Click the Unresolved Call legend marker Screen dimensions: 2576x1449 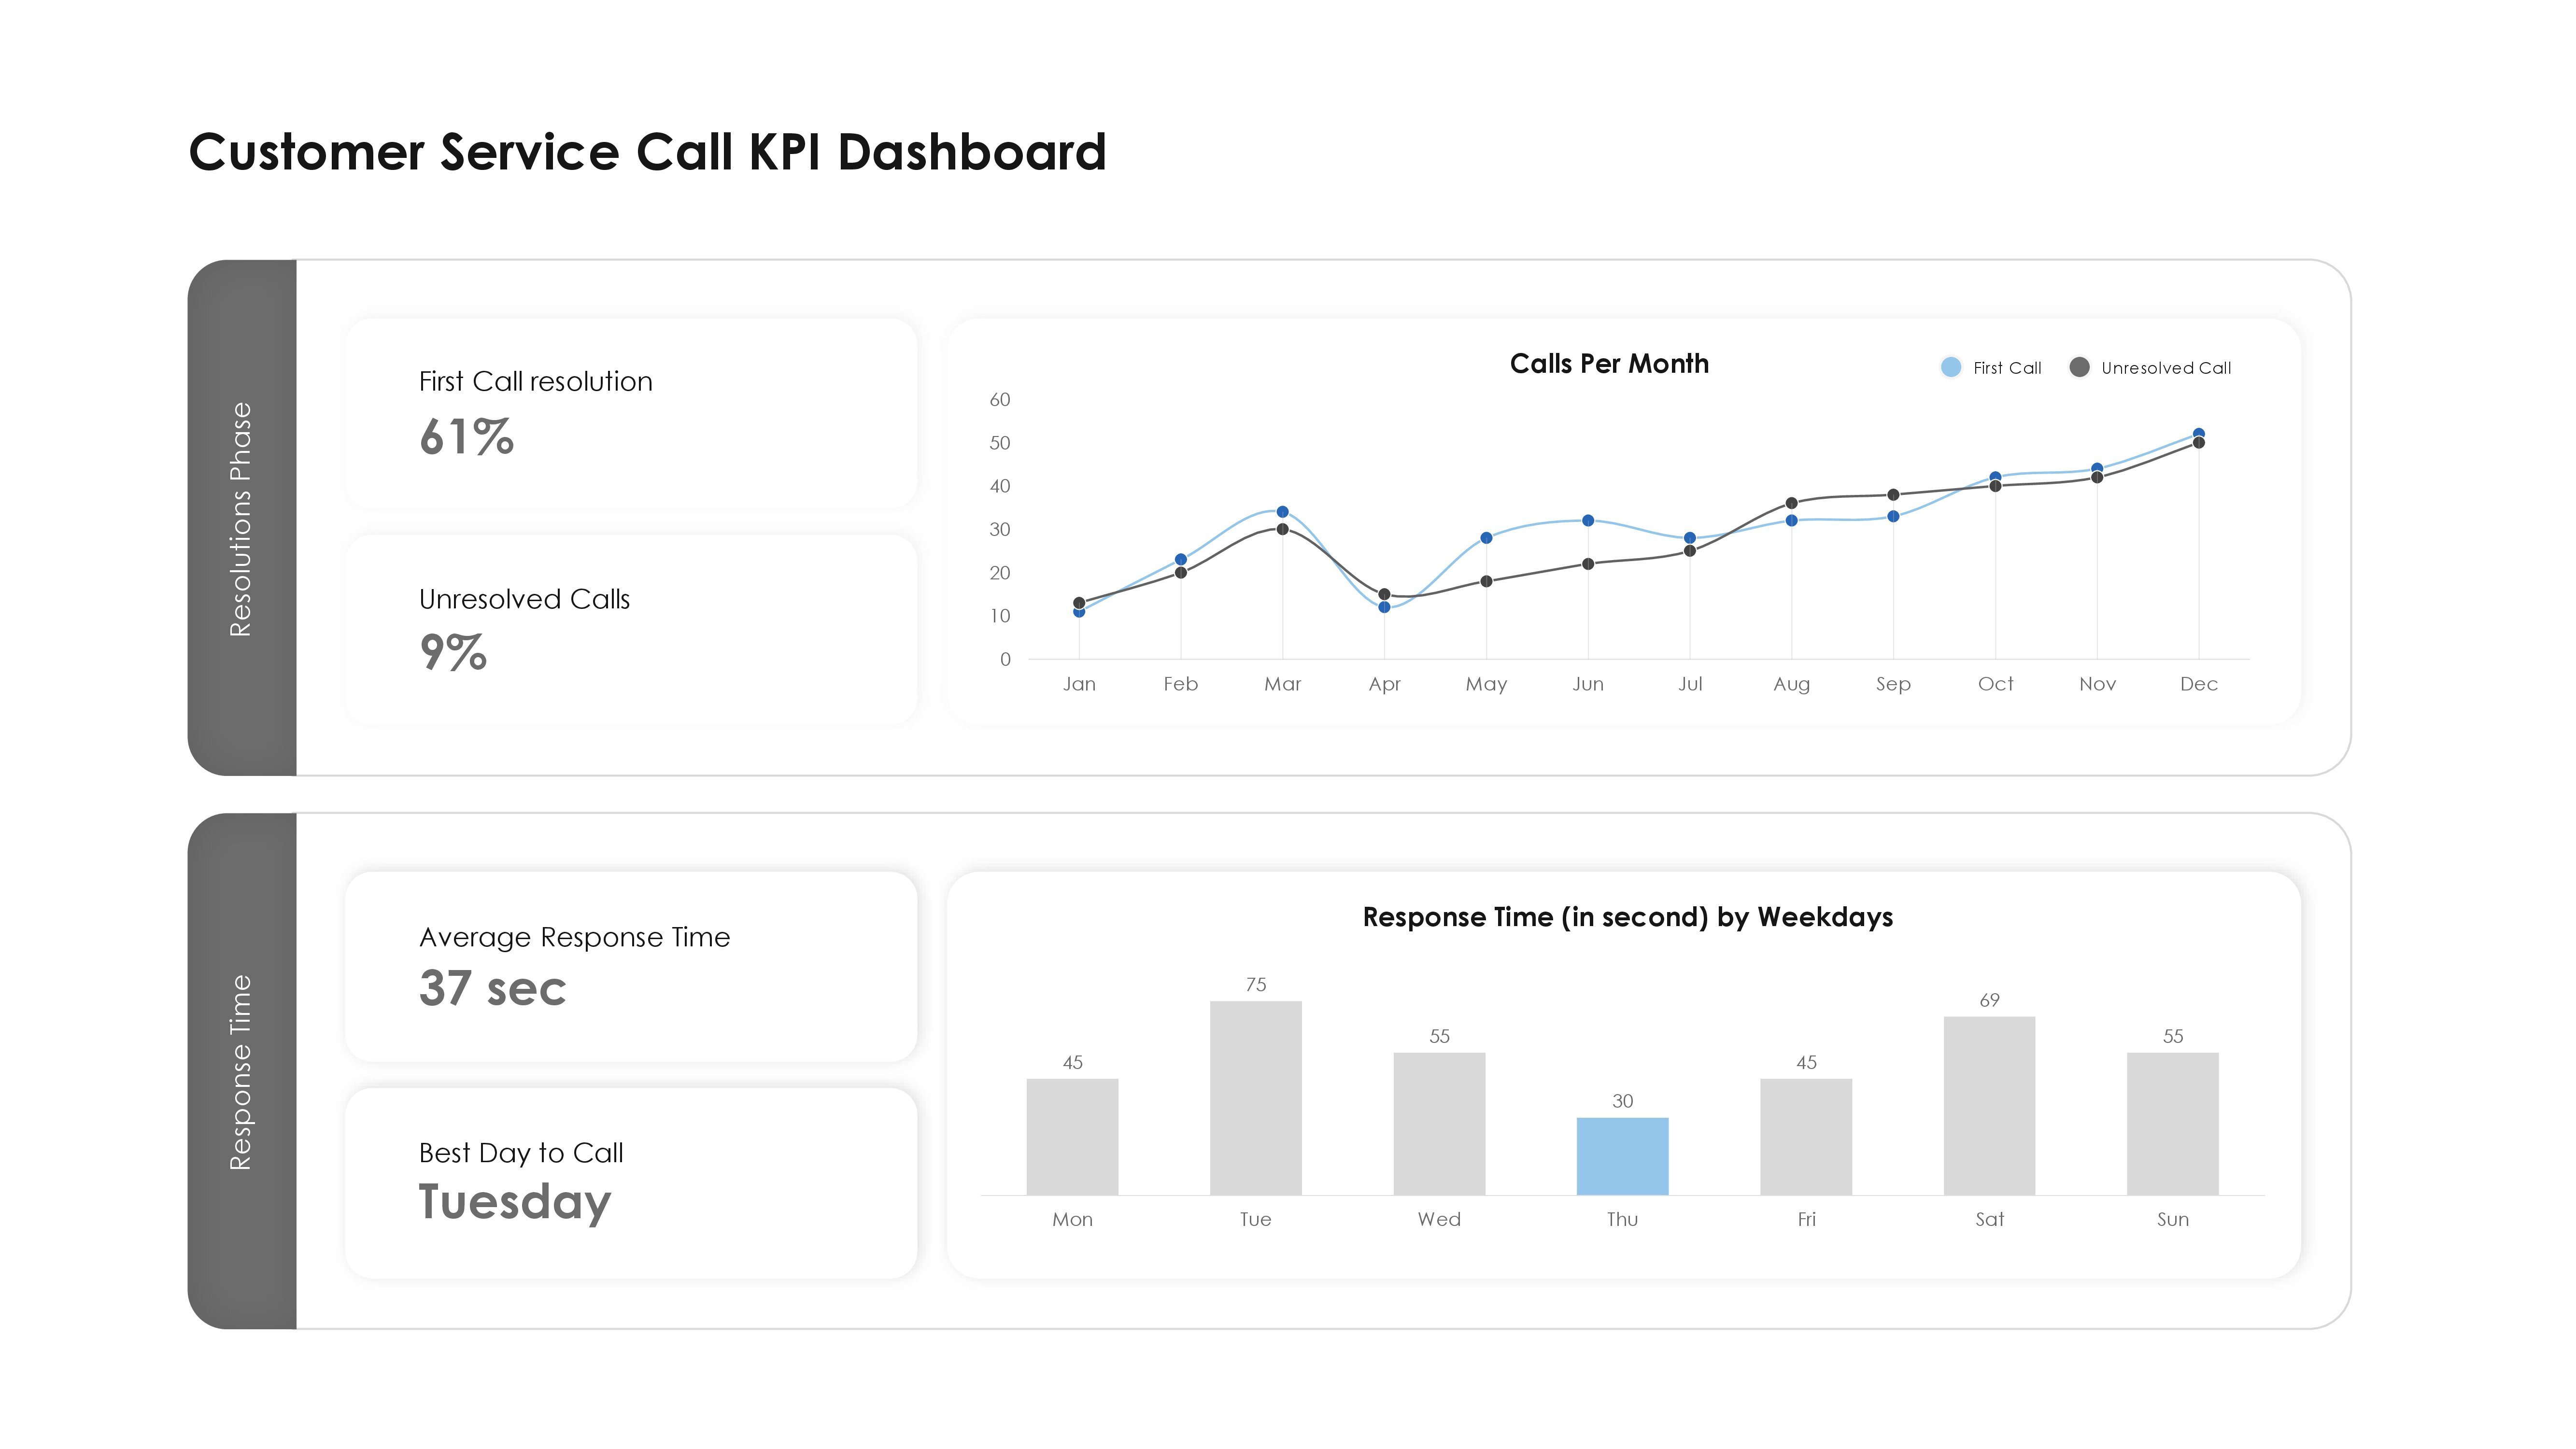2079,367
